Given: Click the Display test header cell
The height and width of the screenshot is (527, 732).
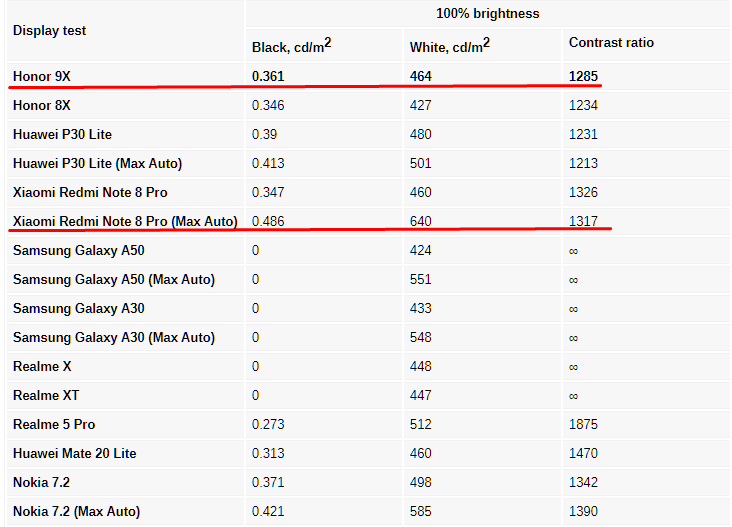Looking at the screenshot, I should [49, 30].
